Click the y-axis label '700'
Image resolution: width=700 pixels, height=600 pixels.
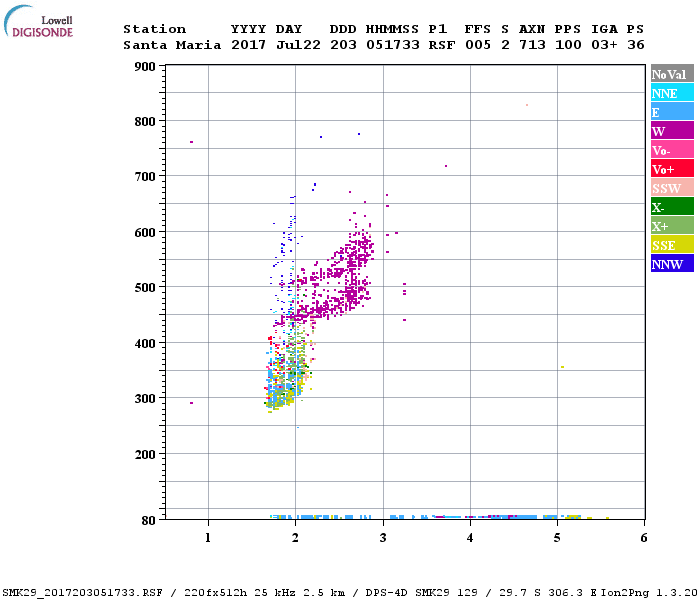coord(145,176)
